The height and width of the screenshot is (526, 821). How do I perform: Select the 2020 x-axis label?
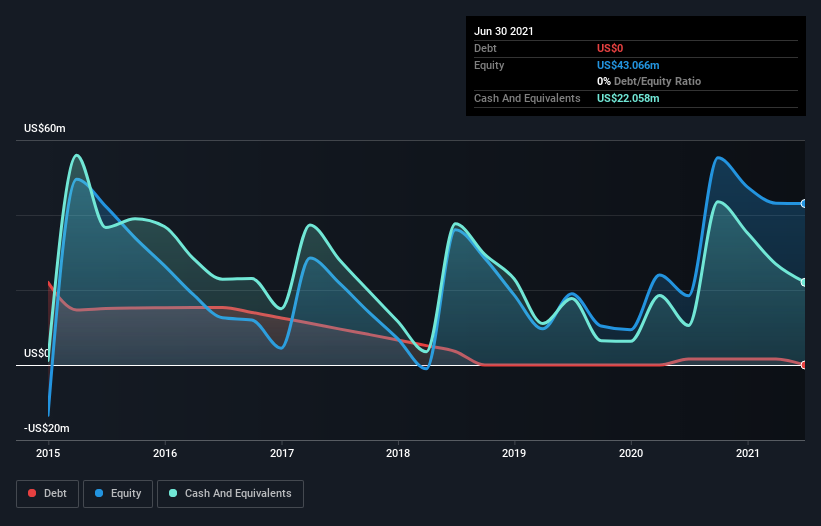point(631,453)
